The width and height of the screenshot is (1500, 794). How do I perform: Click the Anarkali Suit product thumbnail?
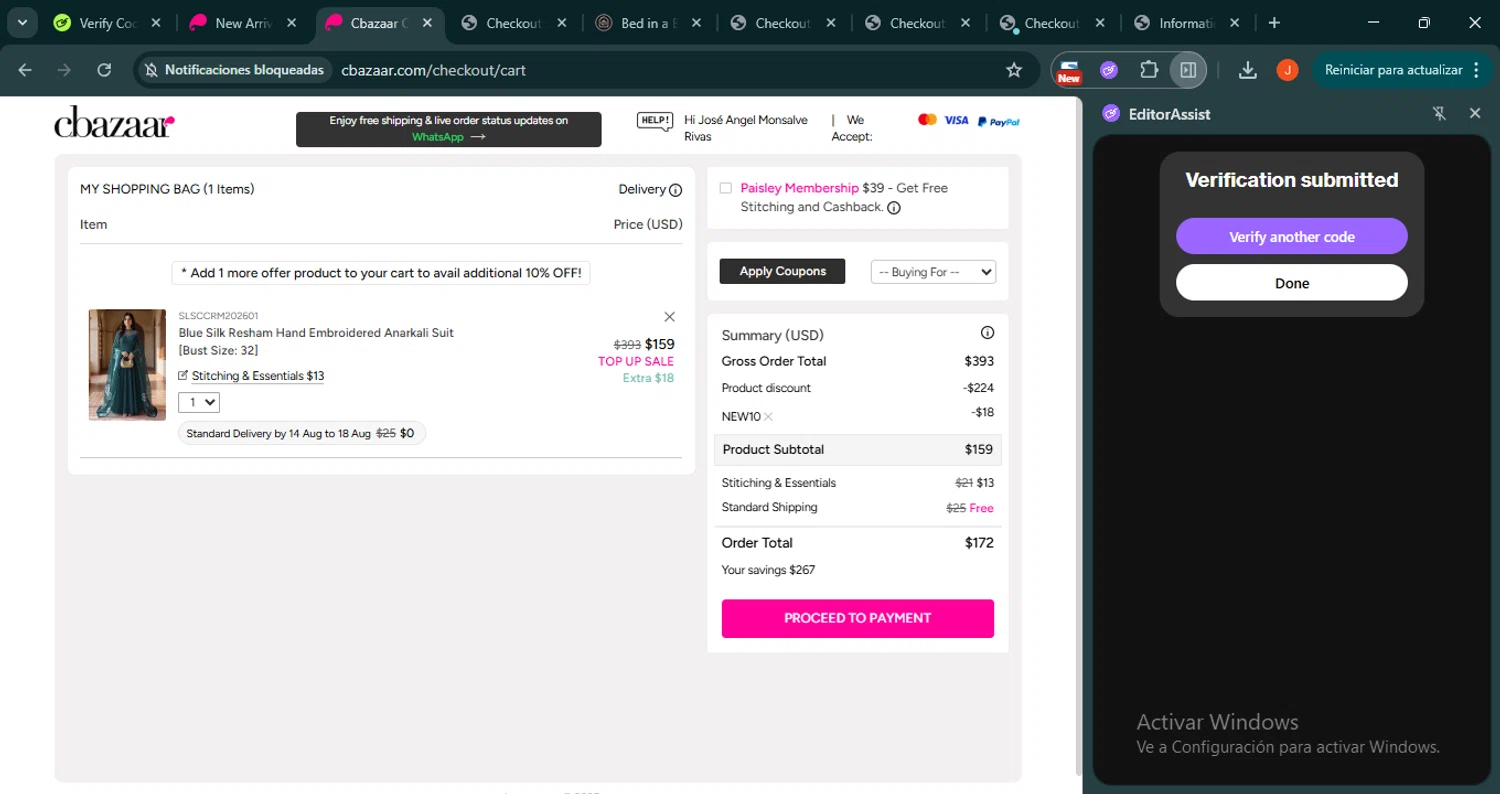[x=127, y=365]
